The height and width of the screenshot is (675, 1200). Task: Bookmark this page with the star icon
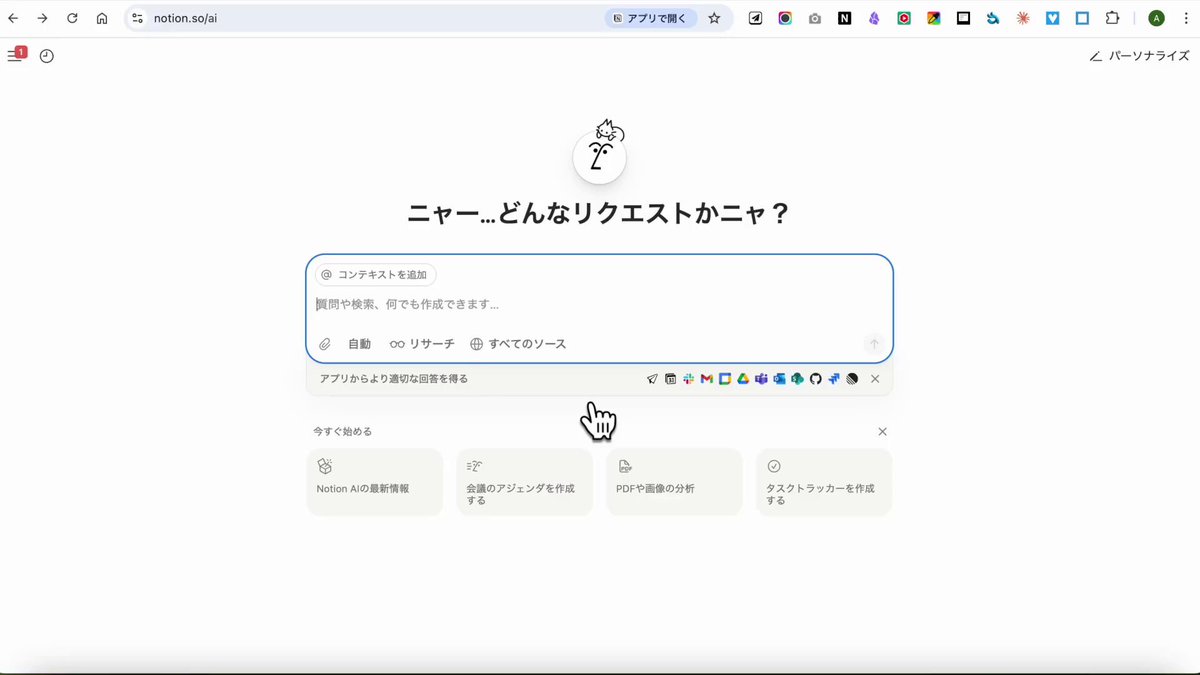pos(714,18)
